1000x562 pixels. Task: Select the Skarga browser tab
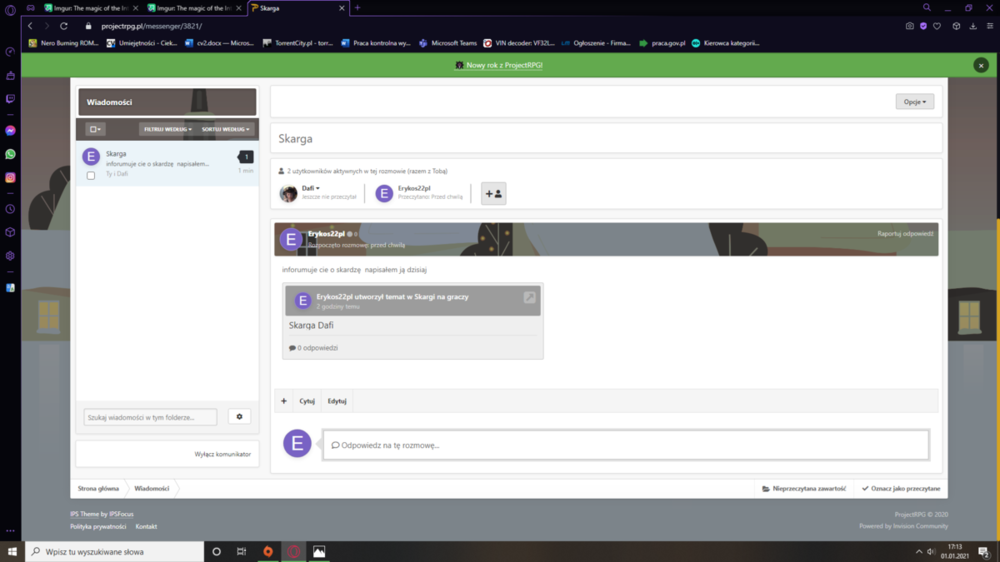(x=297, y=8)
